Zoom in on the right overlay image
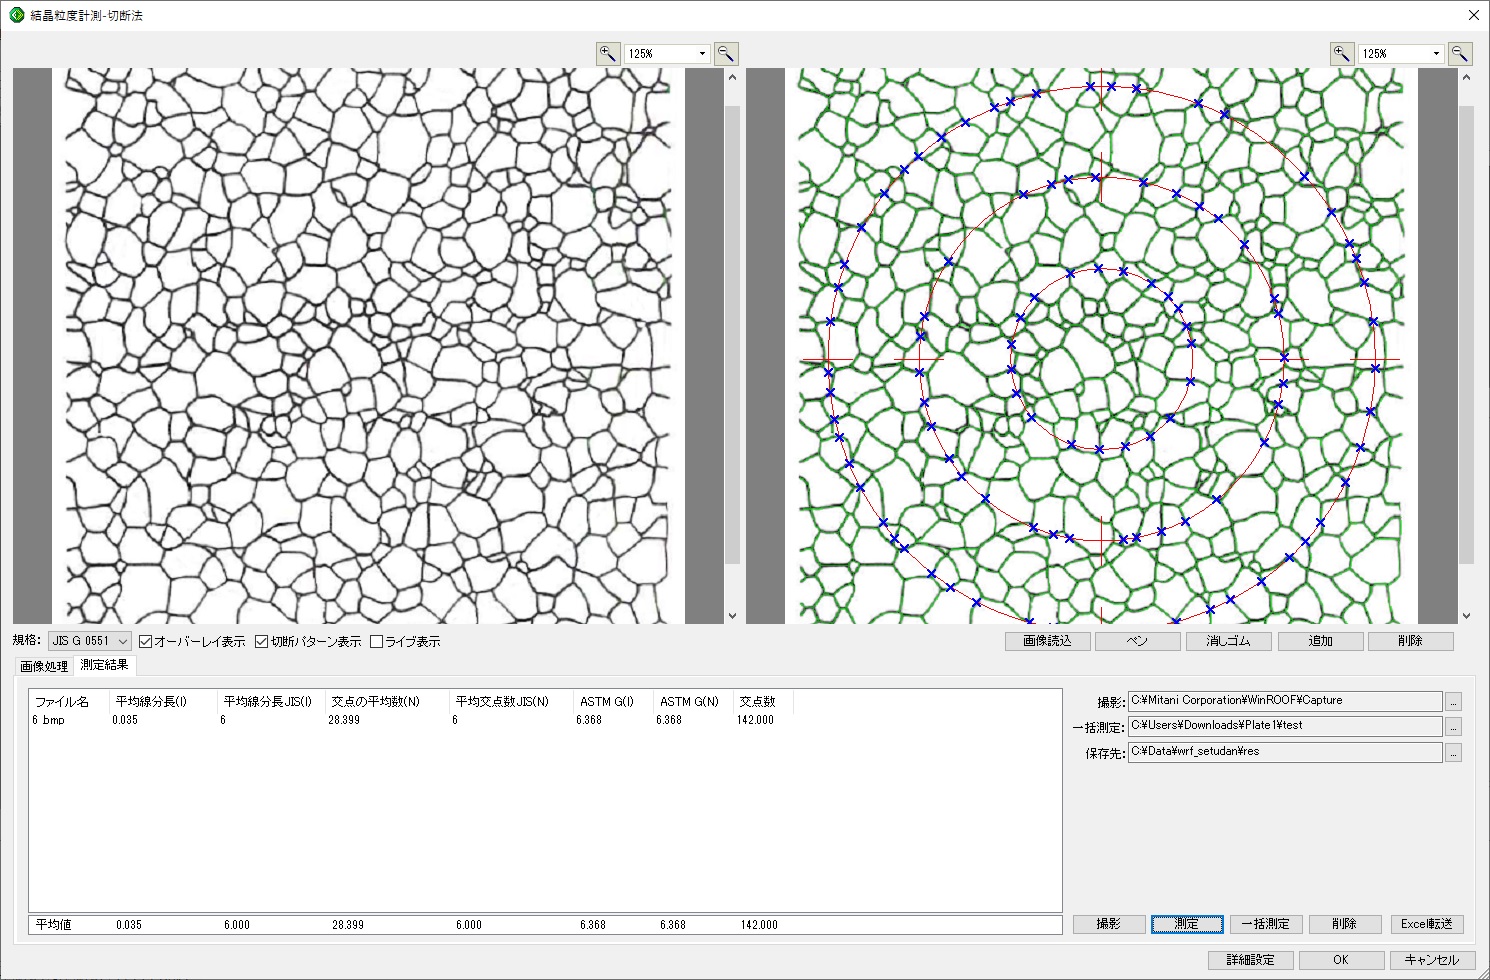This screenshot has width=1490, height=980. 1341,54
